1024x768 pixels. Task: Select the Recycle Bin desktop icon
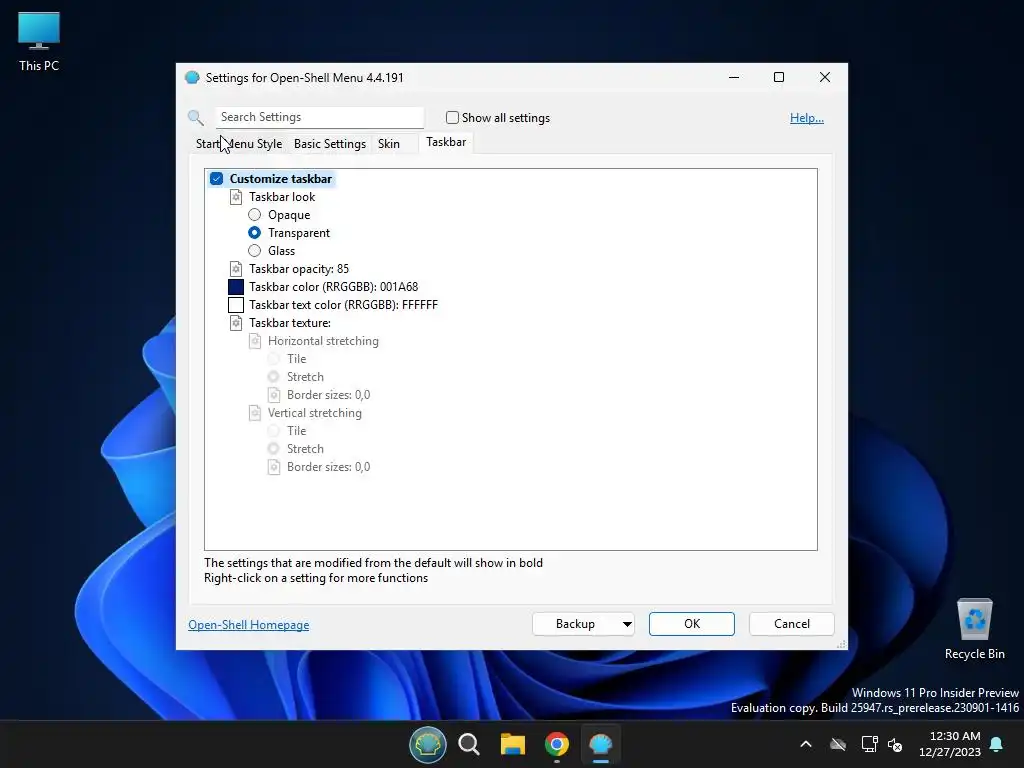point(974,629)
